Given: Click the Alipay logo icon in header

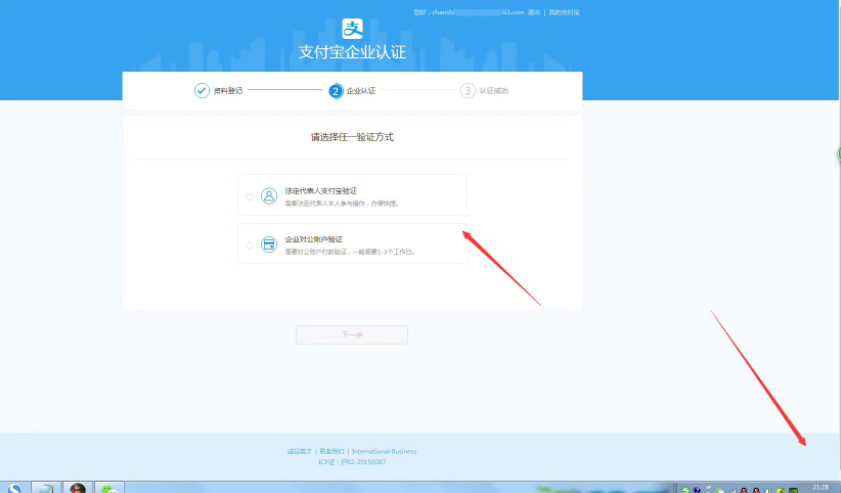Looking at the screenshot, I should 352,28.
